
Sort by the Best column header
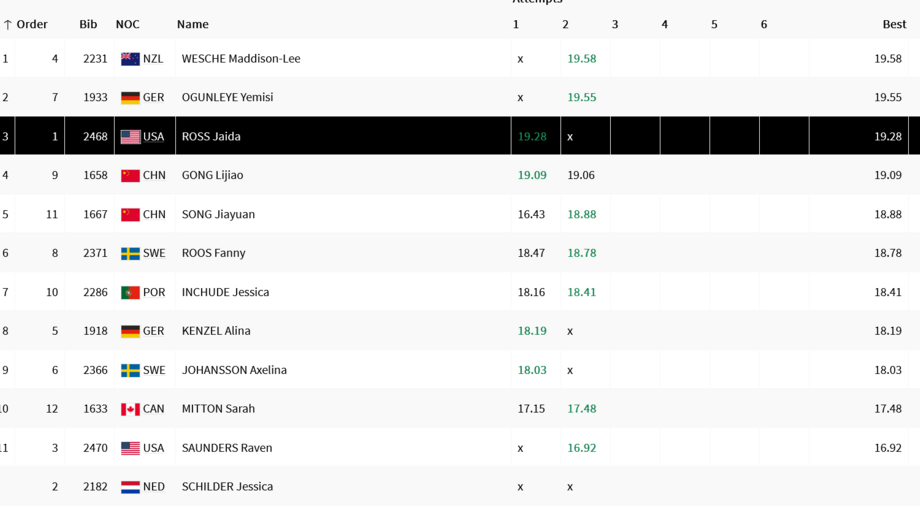click(x=894, y=24)
